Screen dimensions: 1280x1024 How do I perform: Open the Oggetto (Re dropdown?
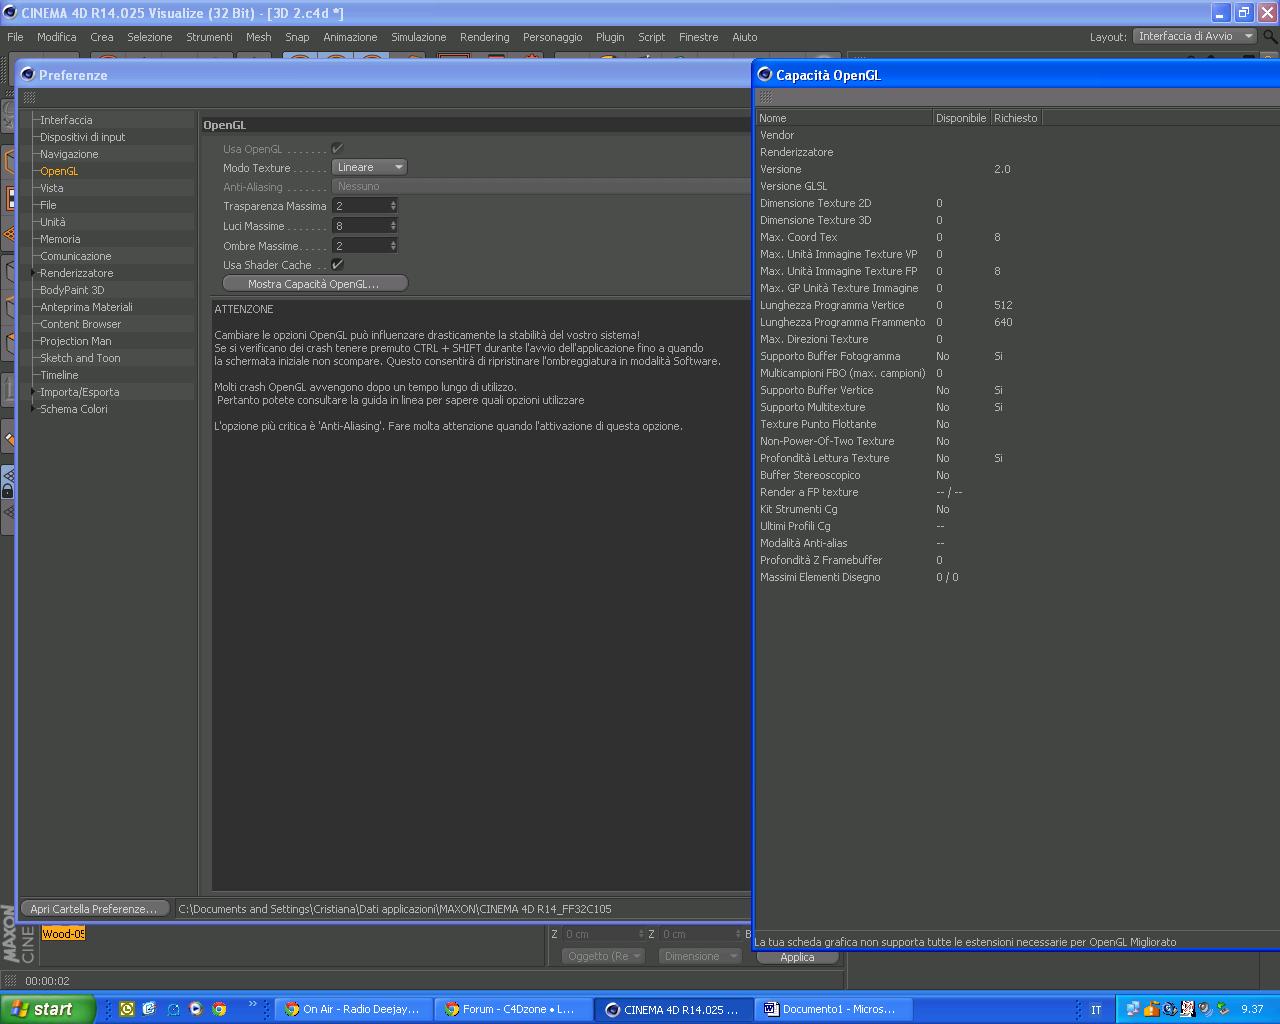tap(604, 956)
